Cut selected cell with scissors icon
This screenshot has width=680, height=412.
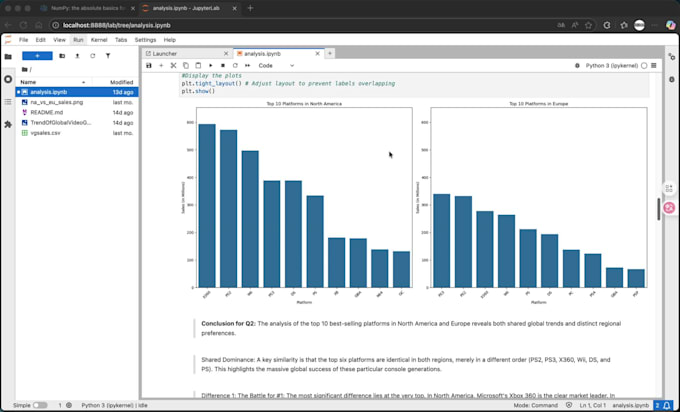point(173,65)
